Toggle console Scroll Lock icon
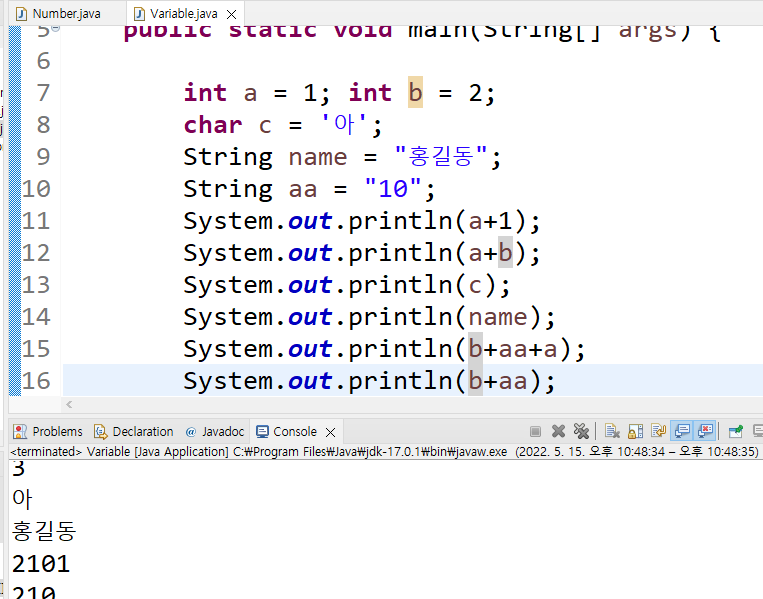This screenshot has height=599, width=763. 635,431
